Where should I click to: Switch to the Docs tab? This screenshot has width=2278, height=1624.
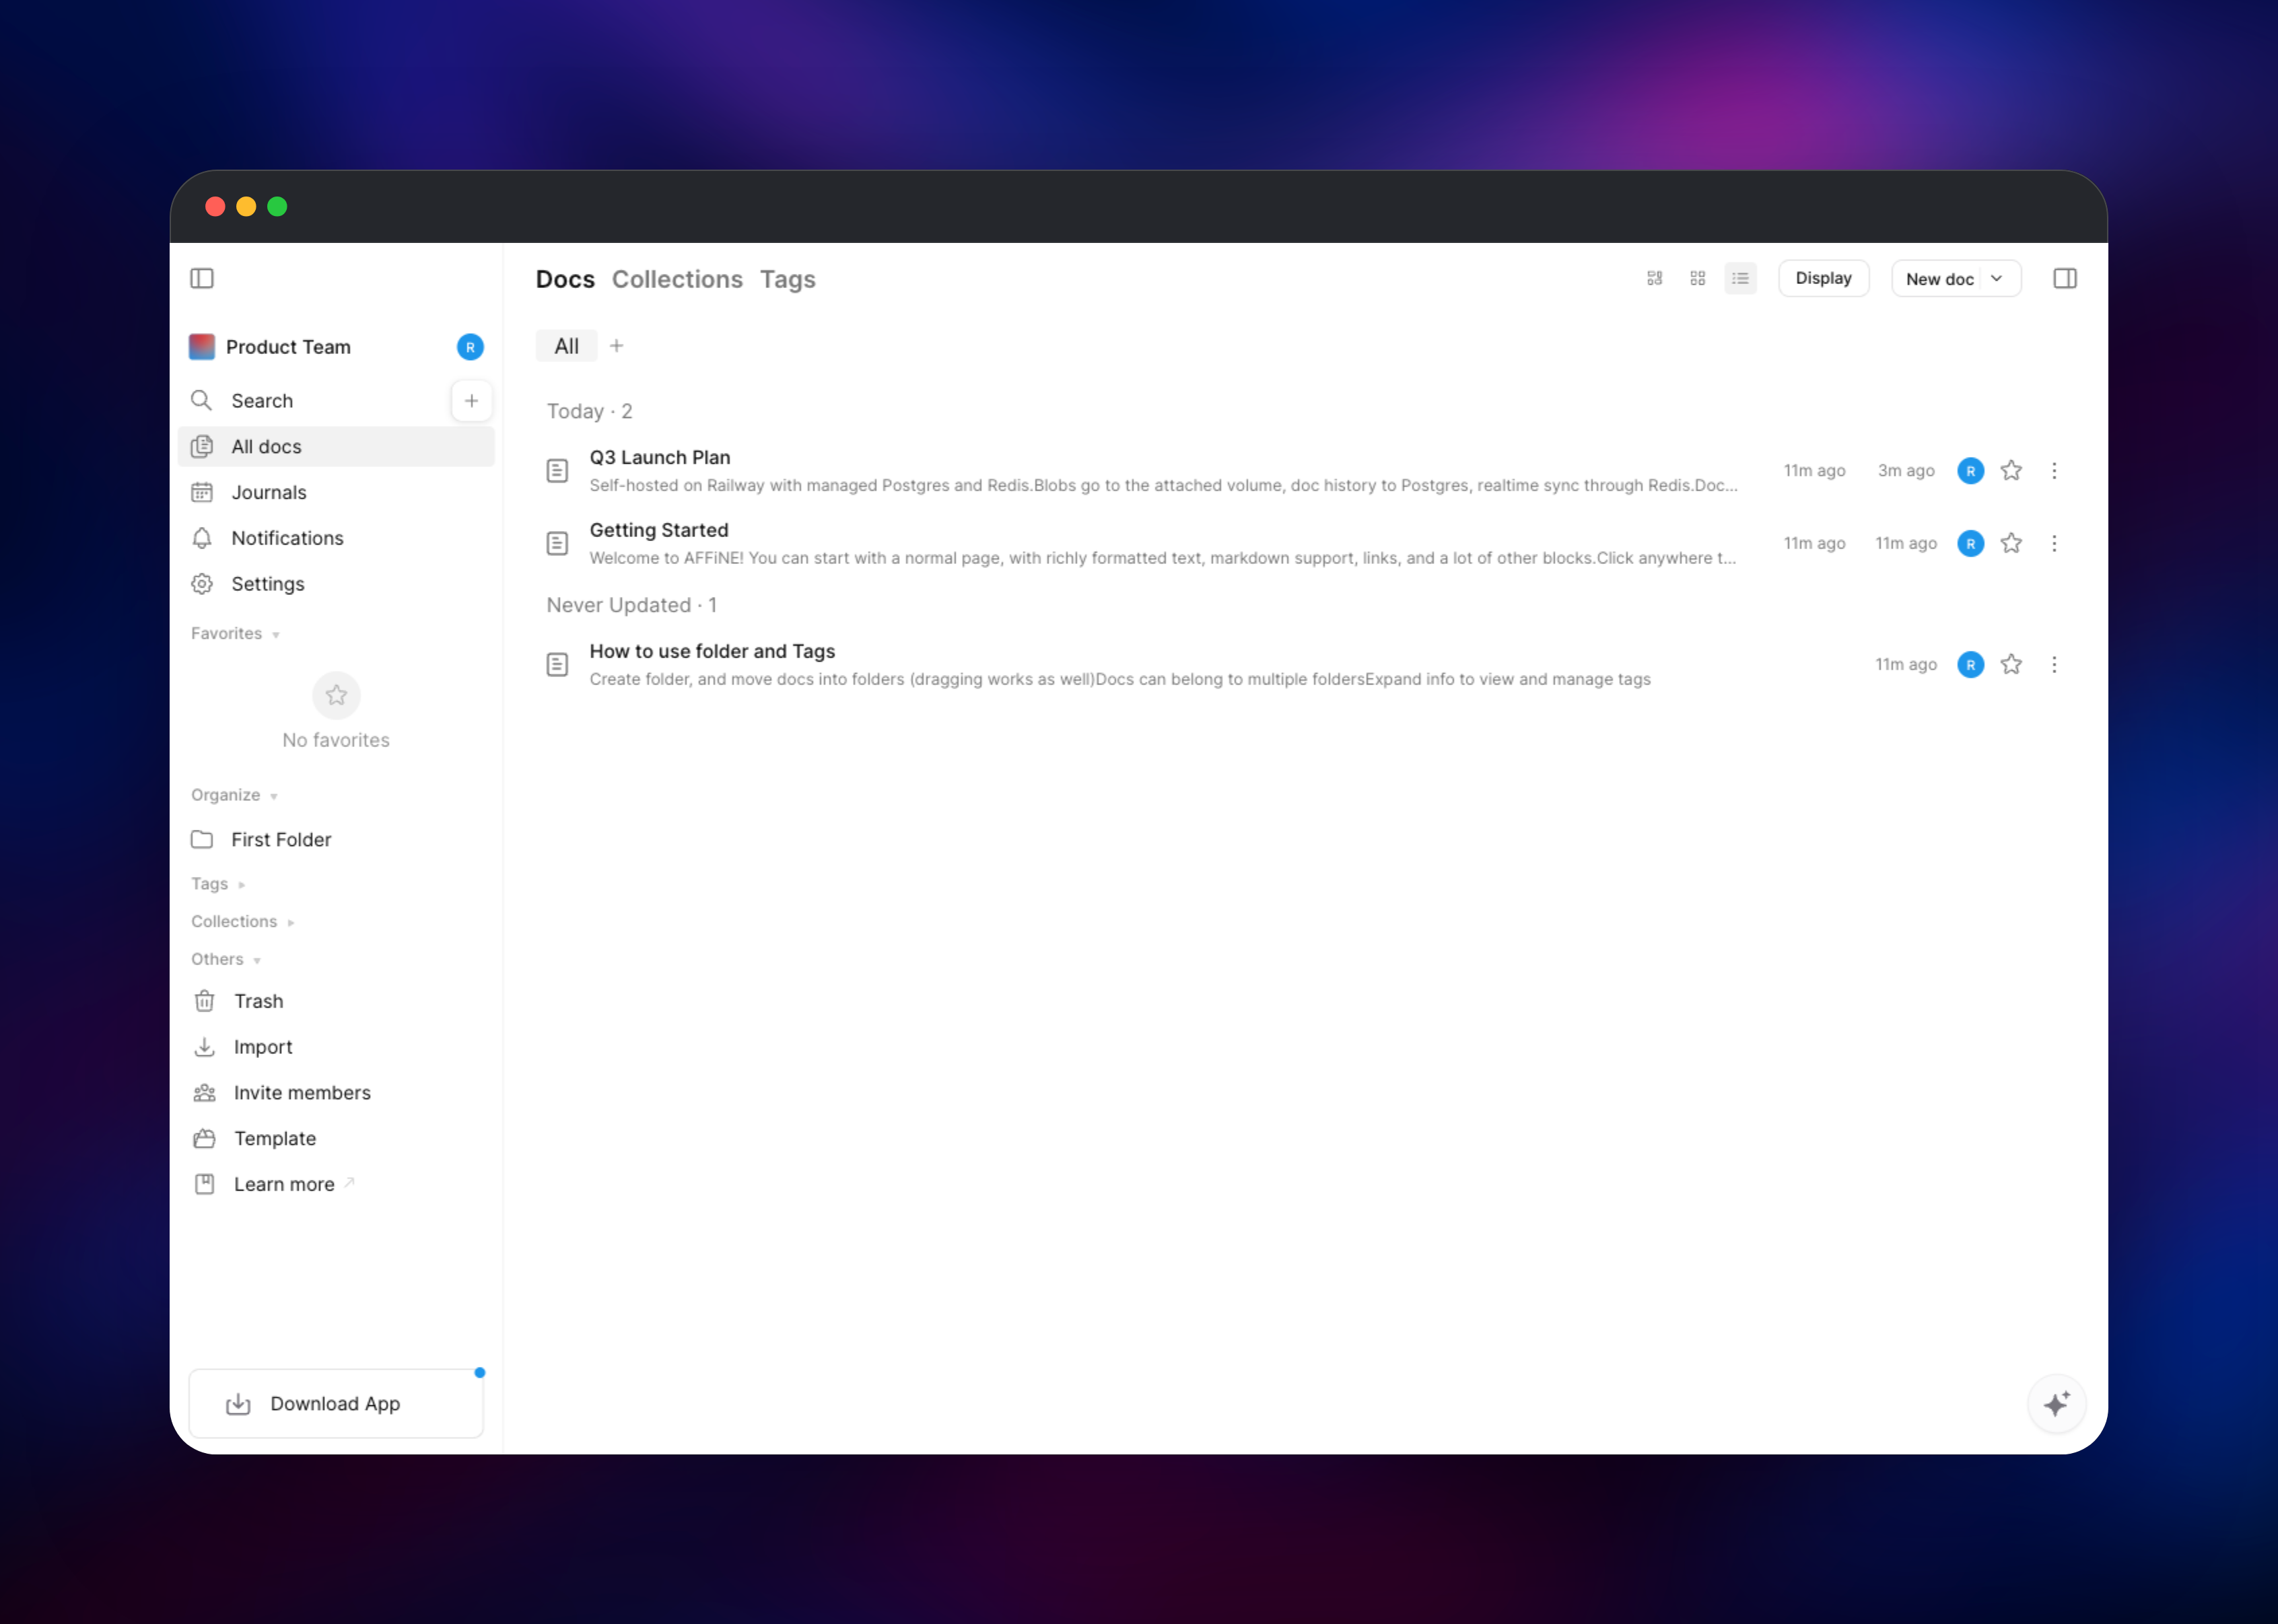565,279
